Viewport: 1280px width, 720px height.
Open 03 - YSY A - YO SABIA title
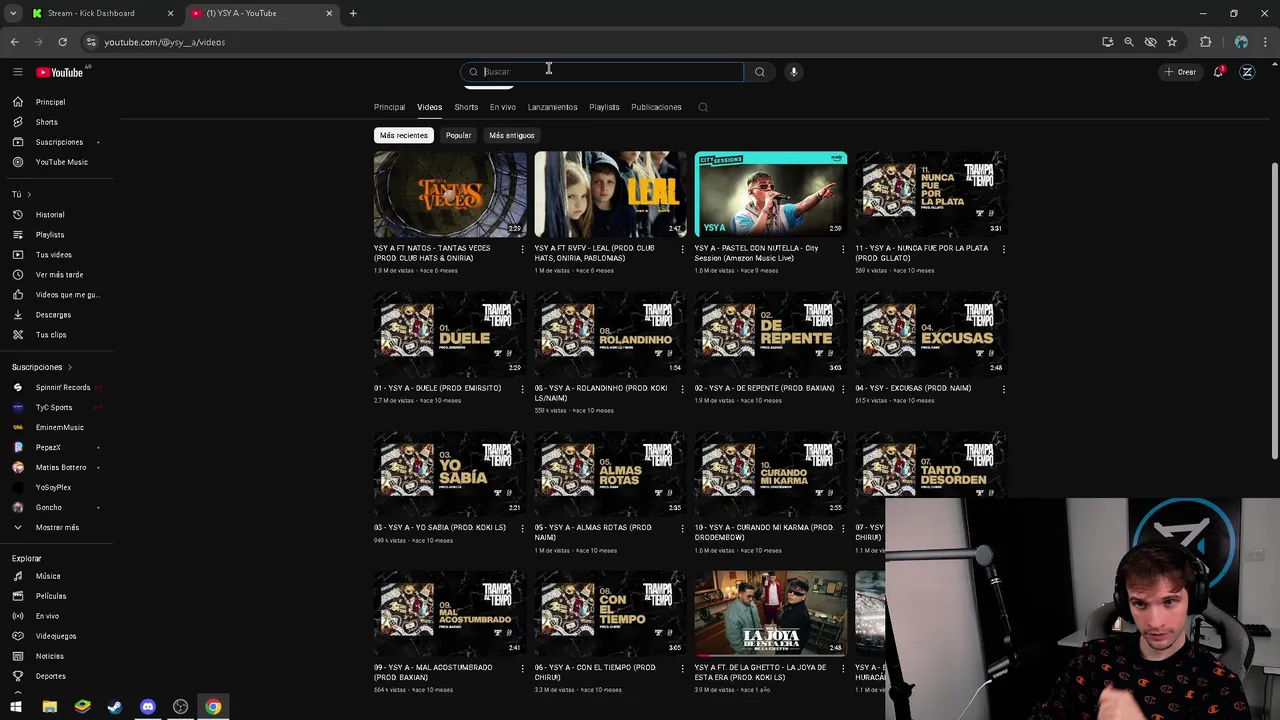click(440, 528)
